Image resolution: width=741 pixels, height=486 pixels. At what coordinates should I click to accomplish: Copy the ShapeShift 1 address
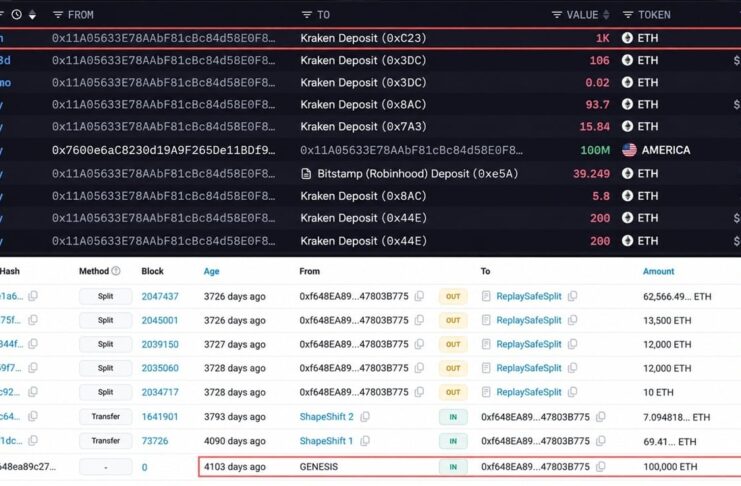pyautogui.click(x=365, y=441)
